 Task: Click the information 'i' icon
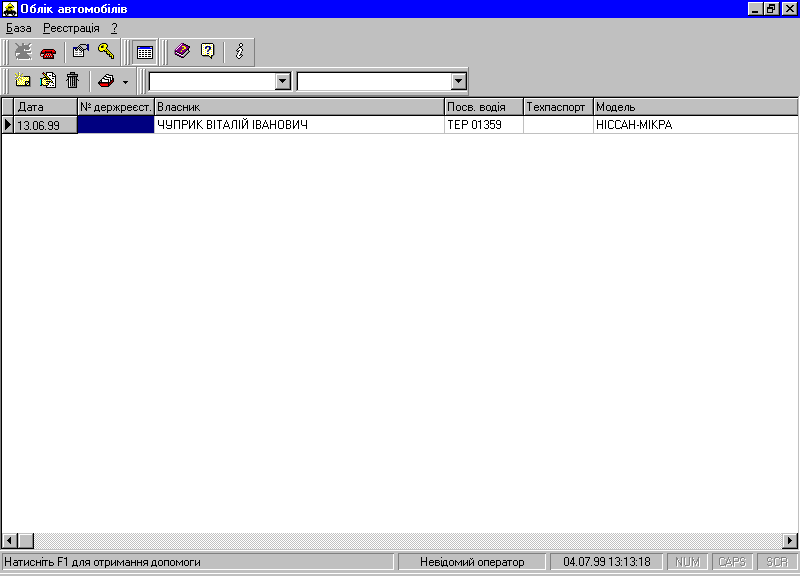pos(239,52)
